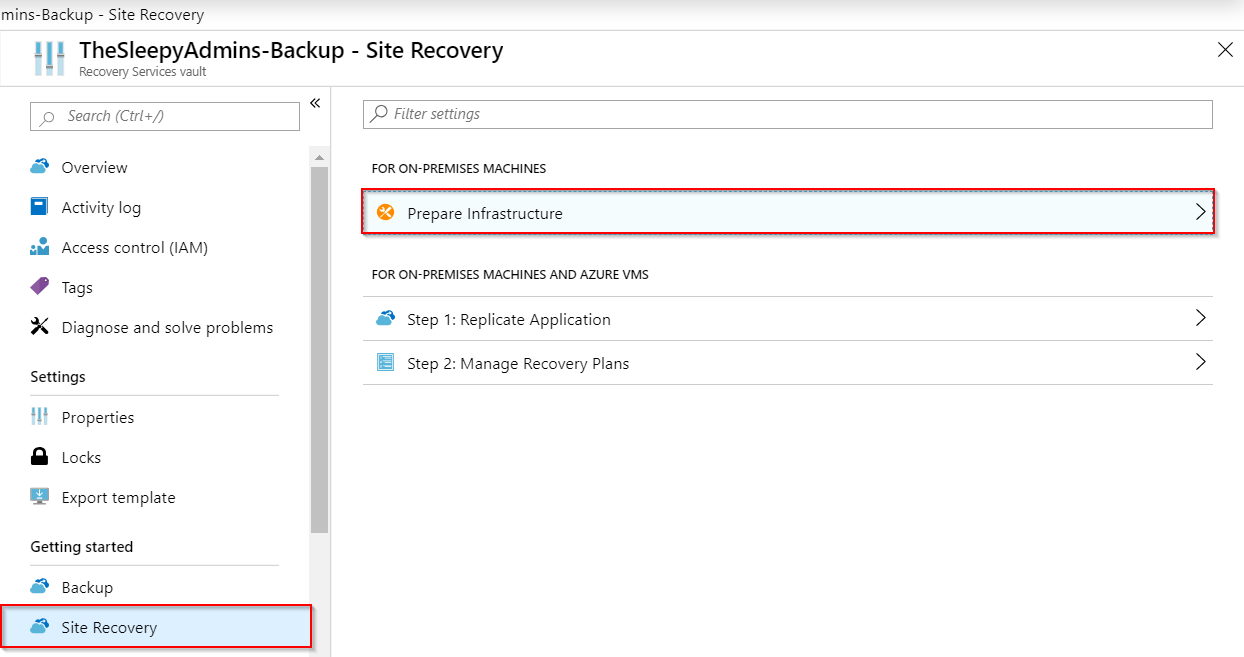
Task: Click the Access control (IAM) icon
Action: (40, 247)
